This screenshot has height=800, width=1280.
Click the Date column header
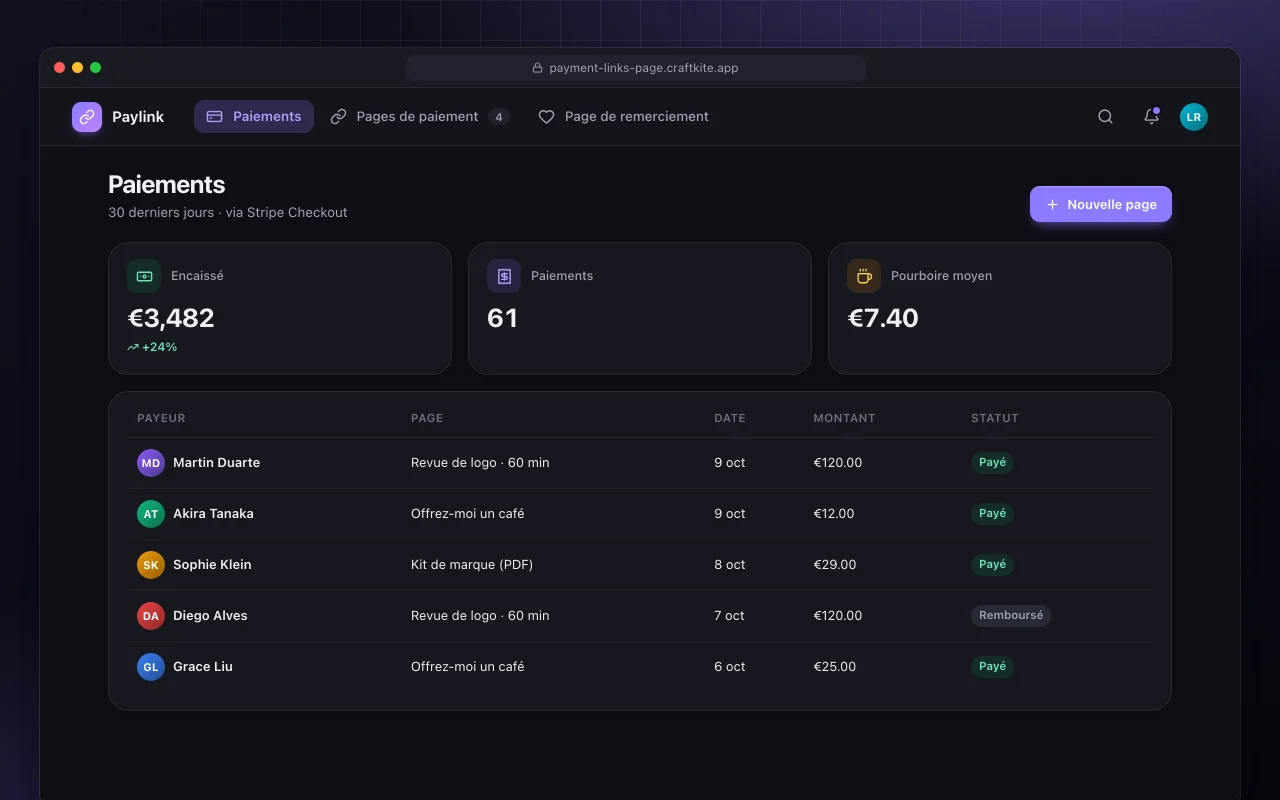(x=730, y=418)
